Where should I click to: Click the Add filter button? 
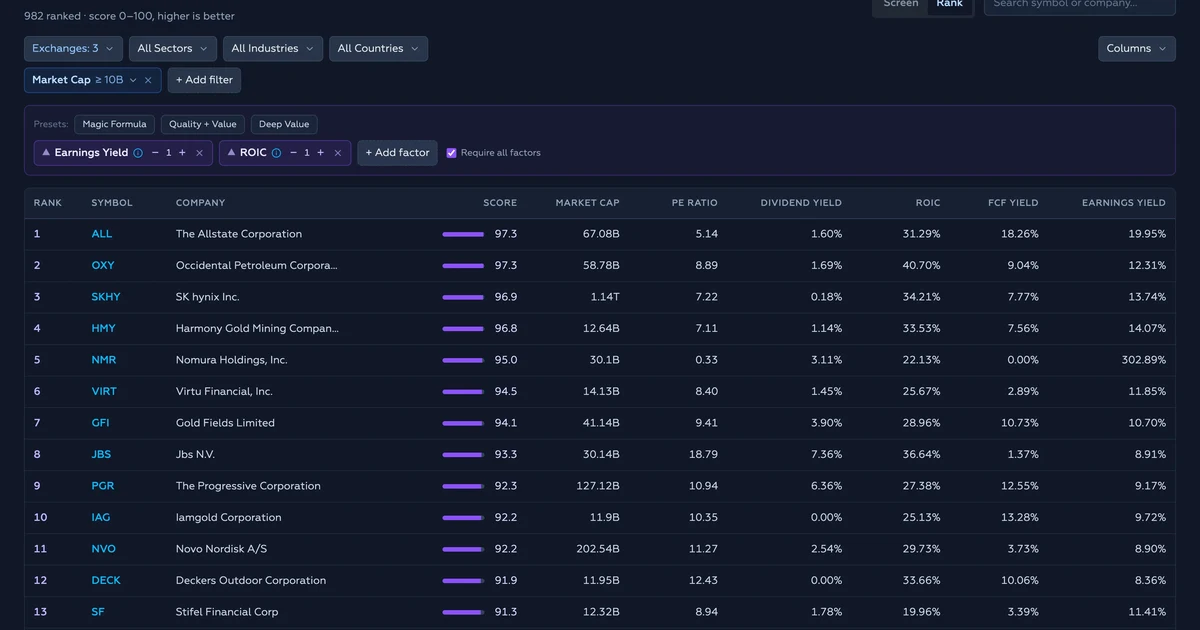[204, 80]
